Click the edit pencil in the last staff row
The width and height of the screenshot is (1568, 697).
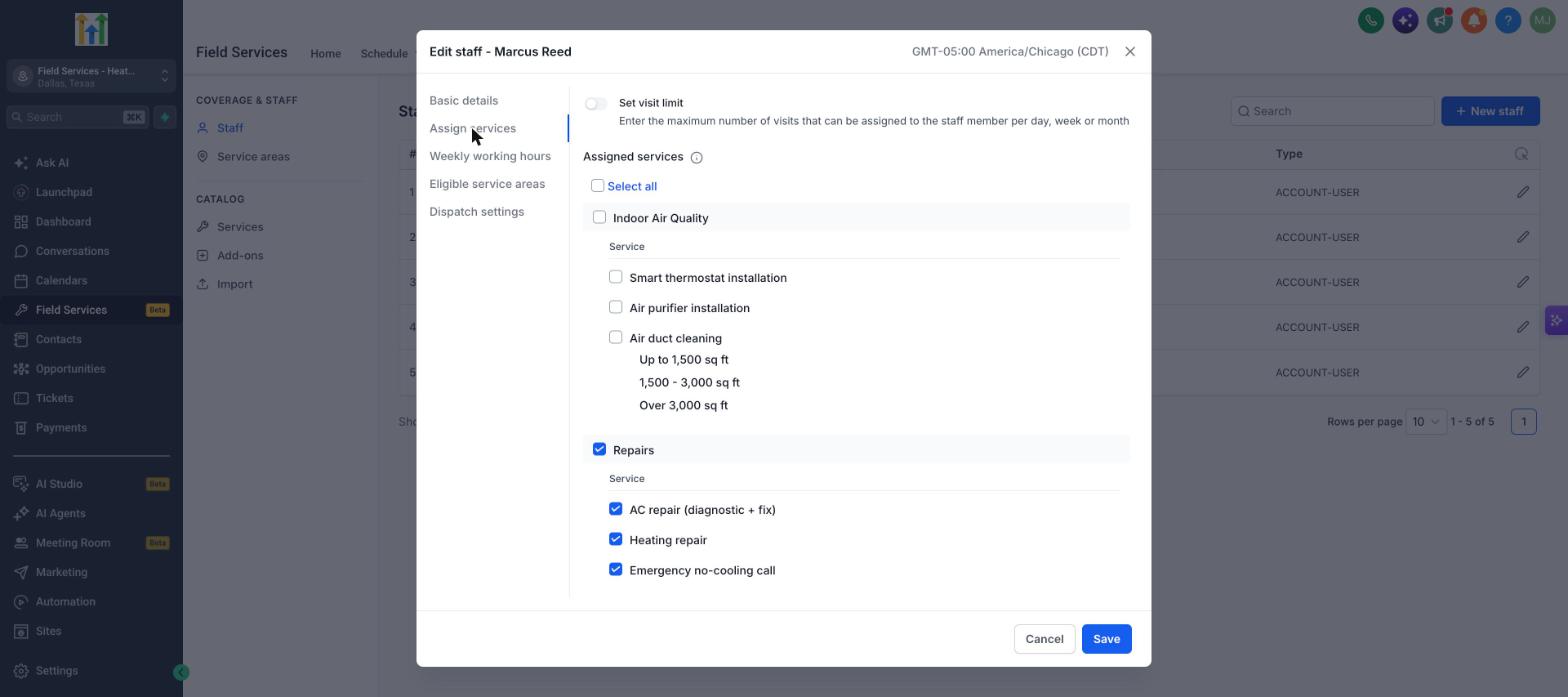point(1523,372)
